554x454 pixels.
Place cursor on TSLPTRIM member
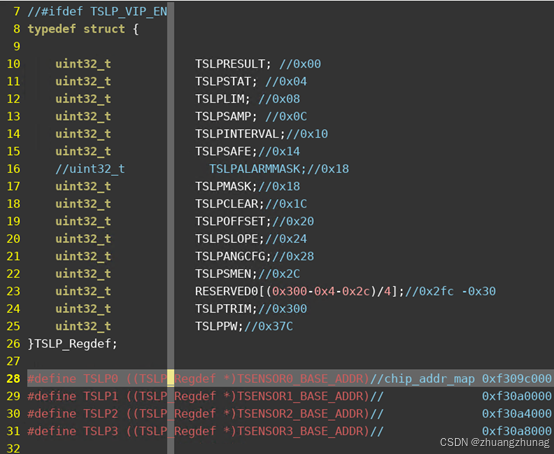[223, 309]
